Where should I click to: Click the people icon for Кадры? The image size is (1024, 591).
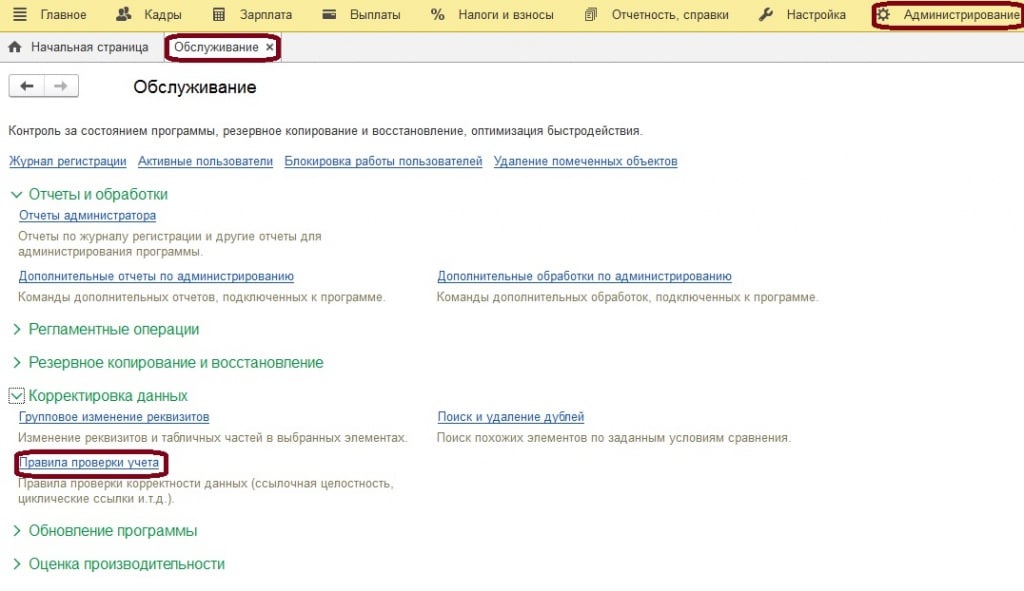pyautogui.click(x=124, y=15)
